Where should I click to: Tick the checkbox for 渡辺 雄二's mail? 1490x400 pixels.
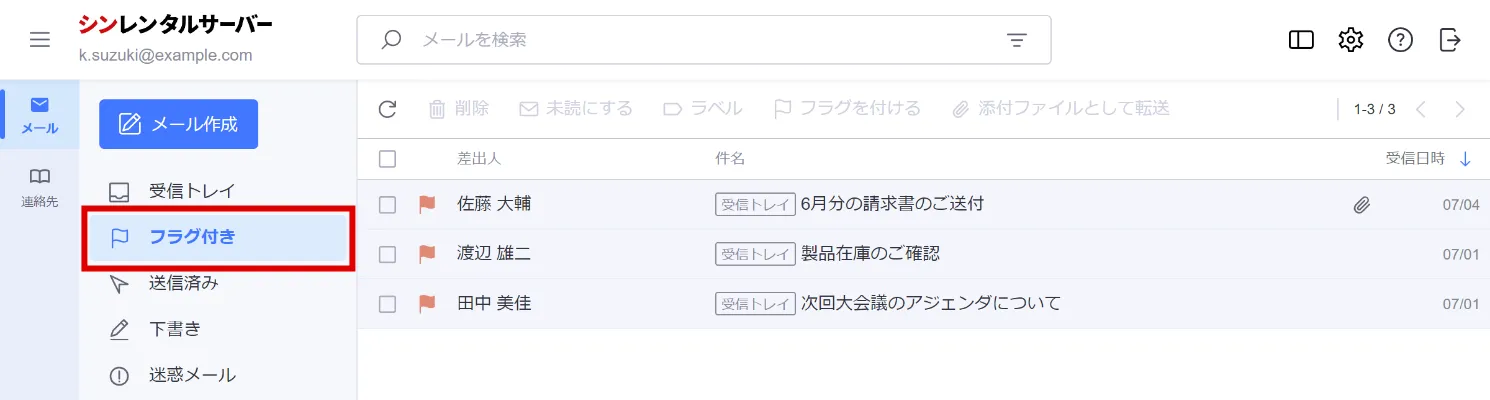tap(388, 254)
